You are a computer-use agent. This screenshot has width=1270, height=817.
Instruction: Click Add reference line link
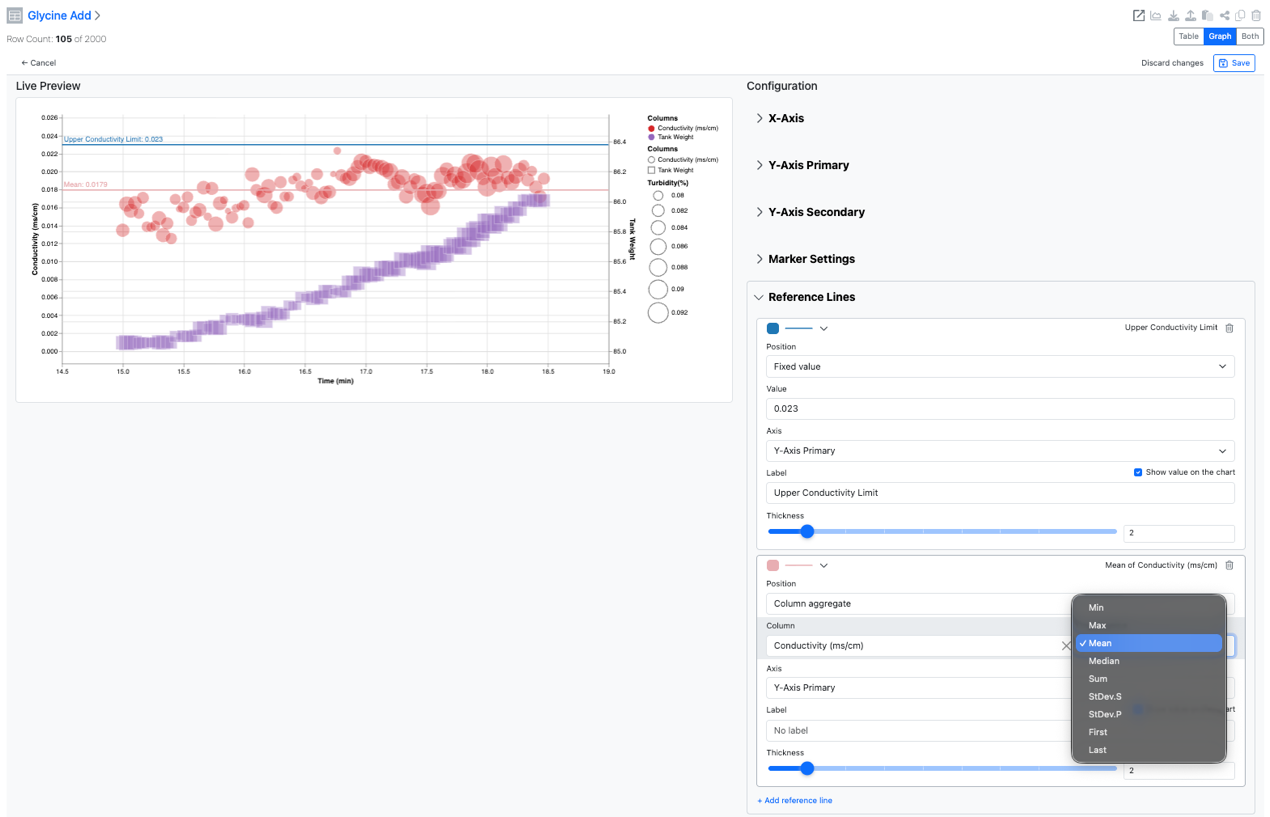(x=795, y=801)
